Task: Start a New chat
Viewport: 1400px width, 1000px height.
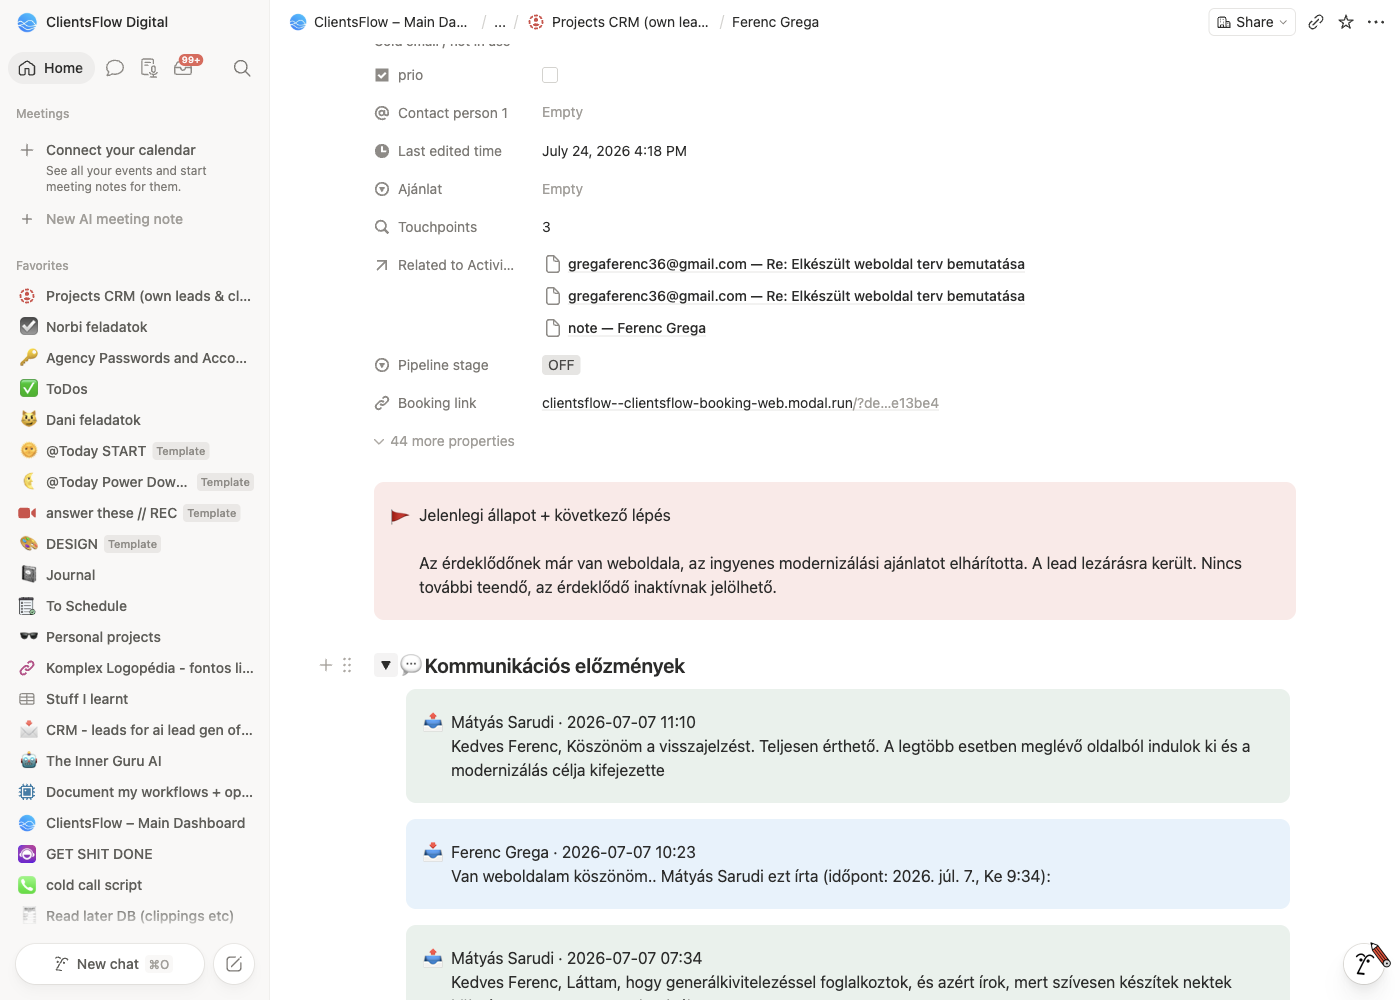Action: pos(110,964)
